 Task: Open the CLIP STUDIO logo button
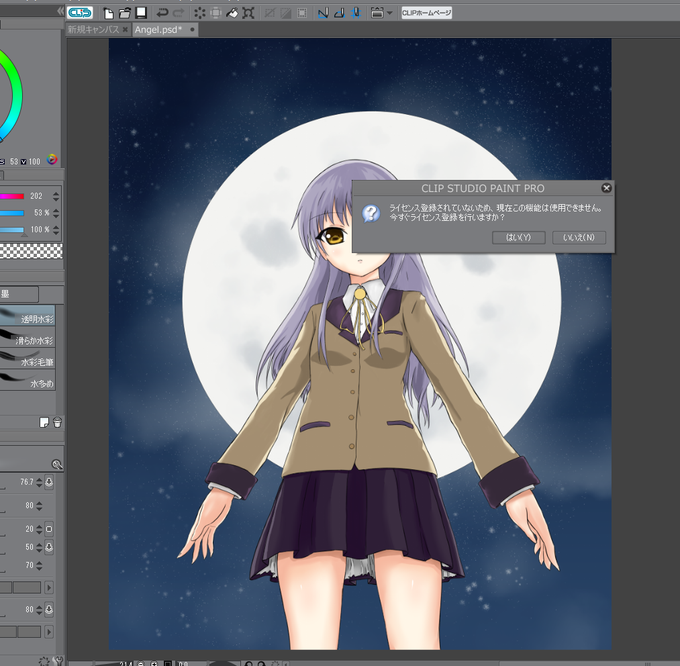80,13
